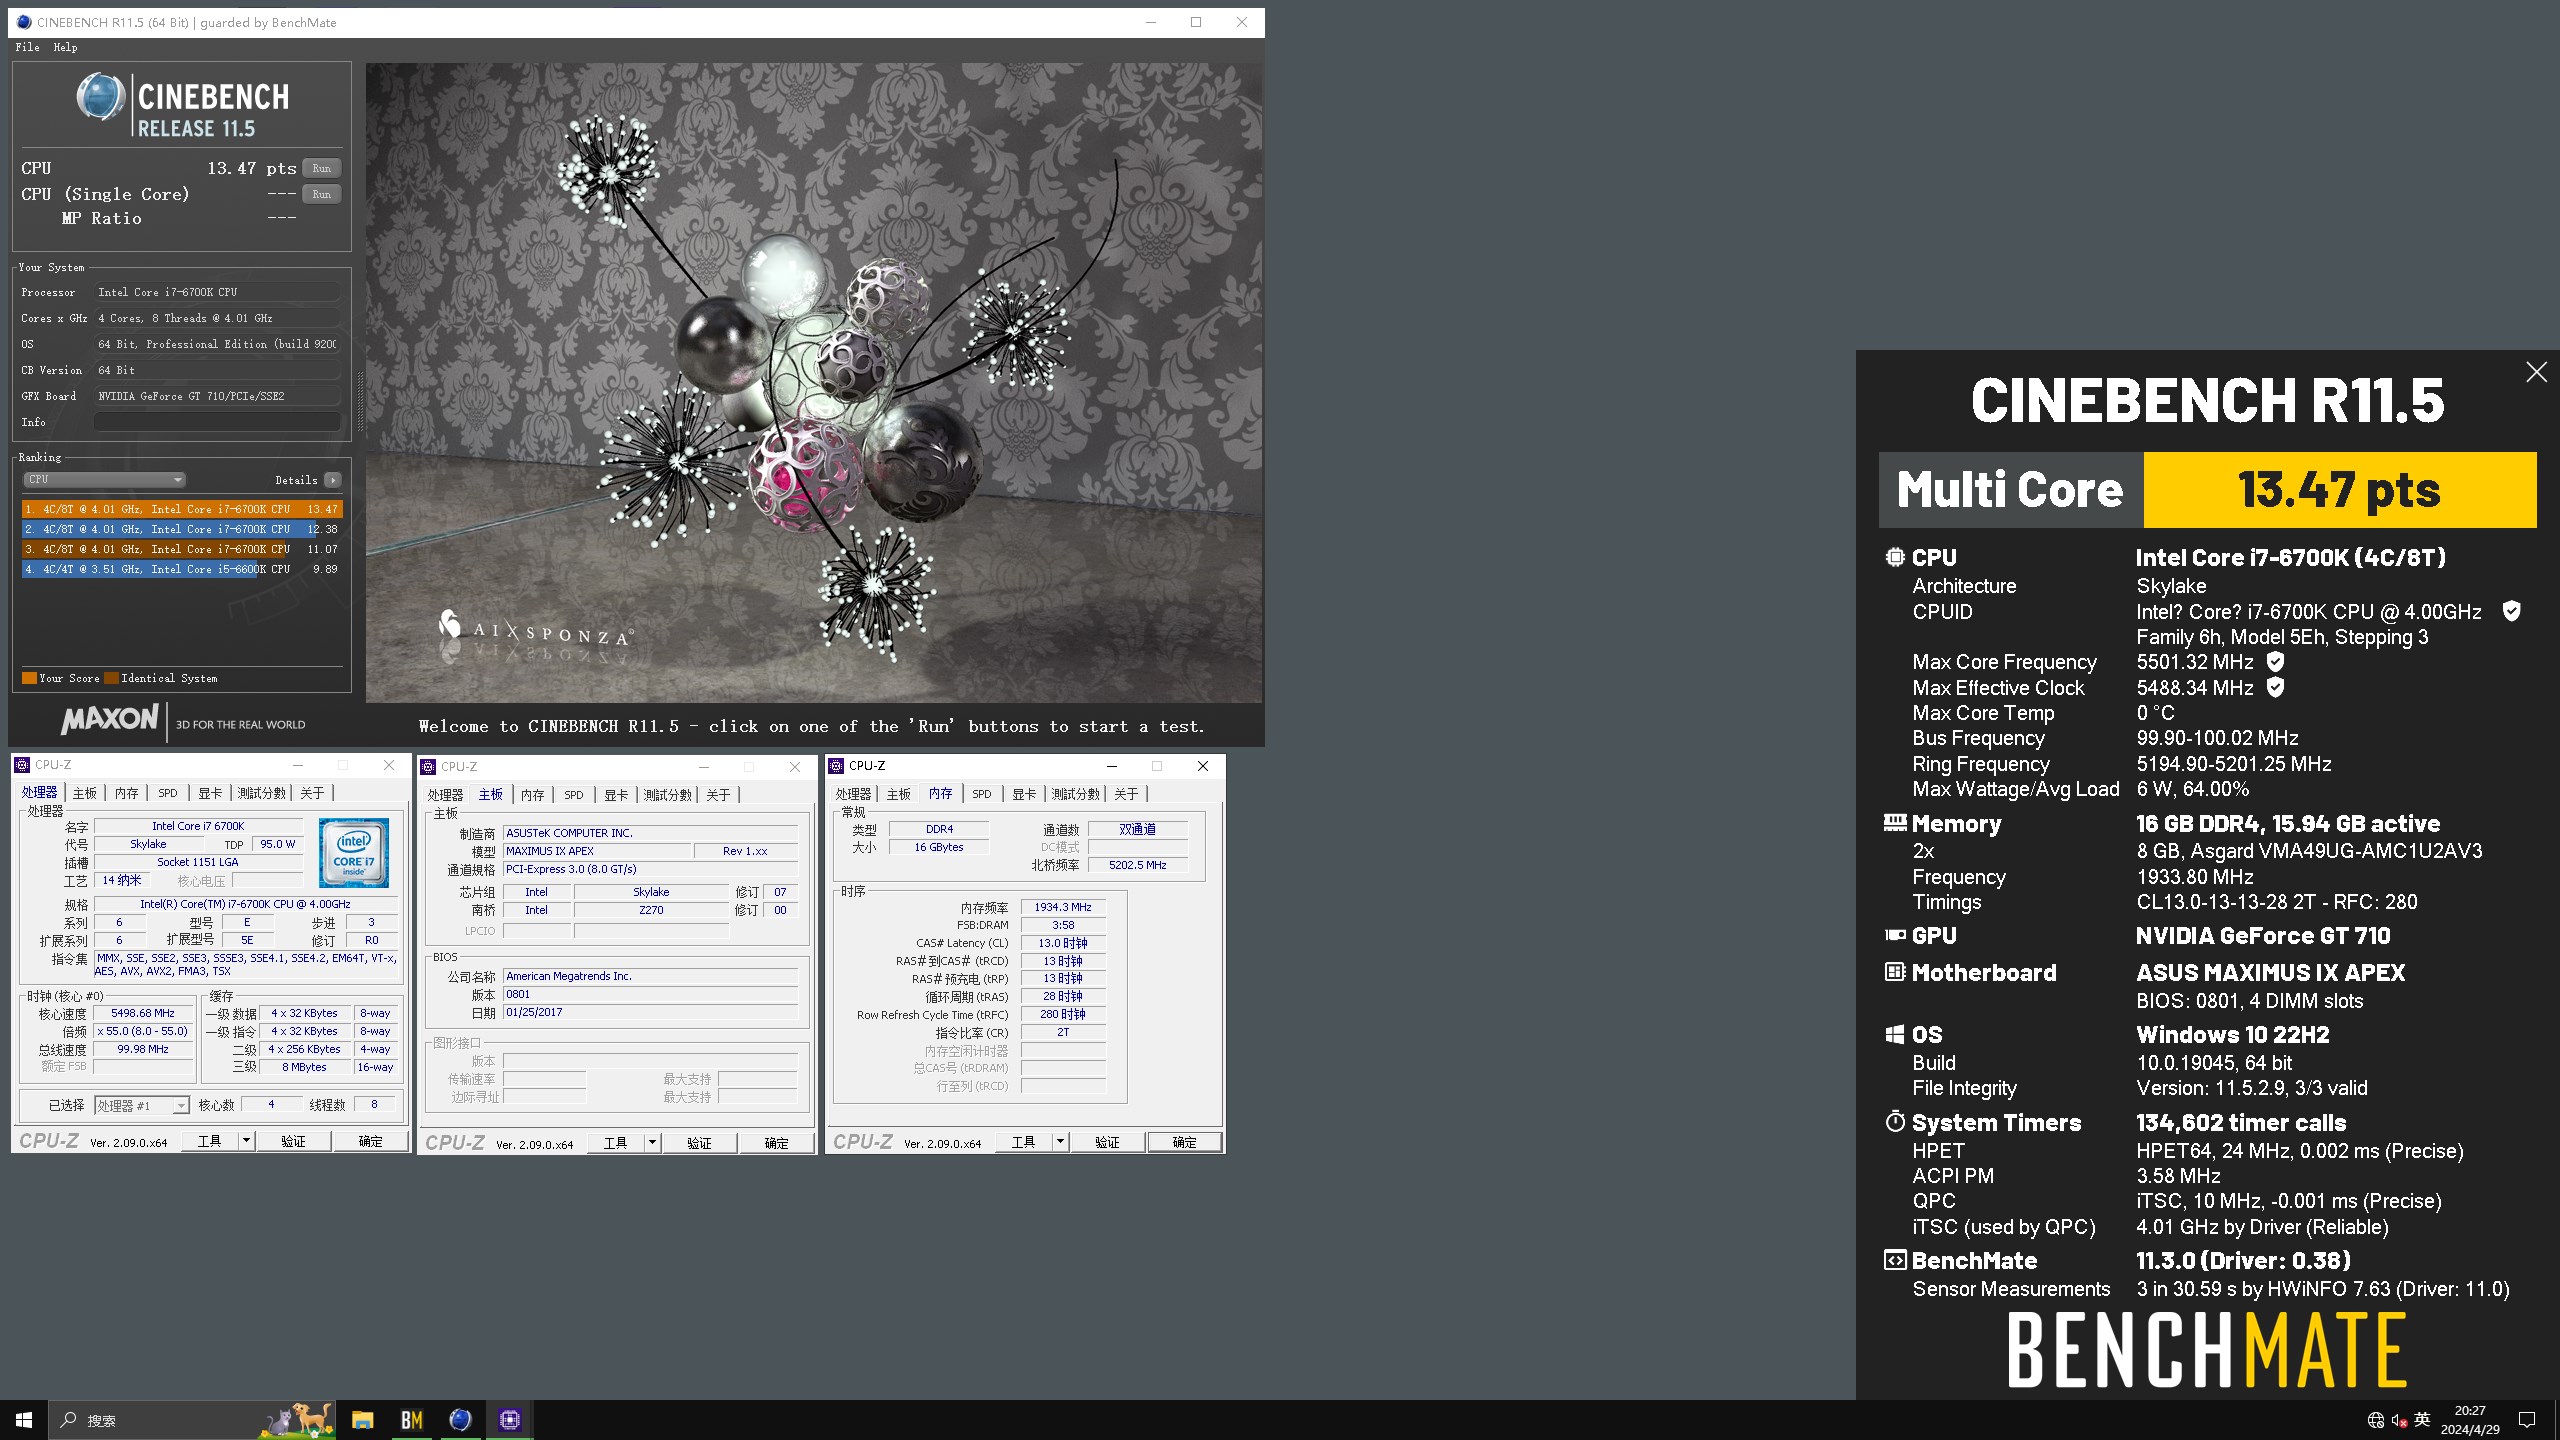Select the i5-6600K ranking row scoring 9.89
The image size is (2560, 1440).
coord(181,569)
